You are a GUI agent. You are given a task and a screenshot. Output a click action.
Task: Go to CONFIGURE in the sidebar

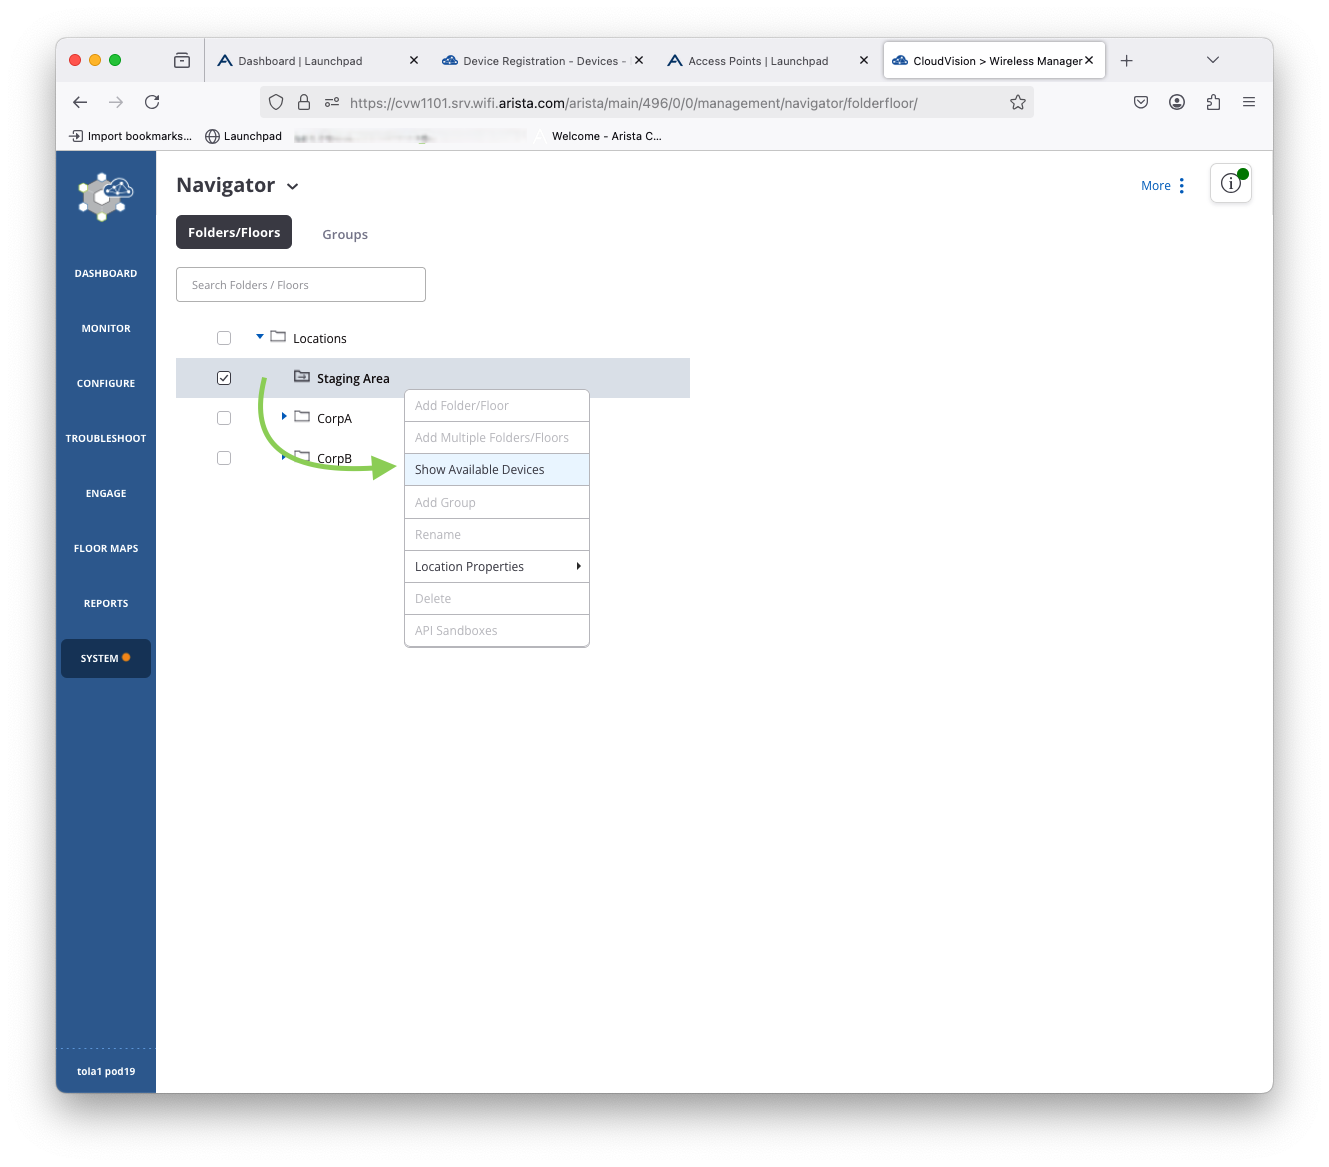(106, 383)
